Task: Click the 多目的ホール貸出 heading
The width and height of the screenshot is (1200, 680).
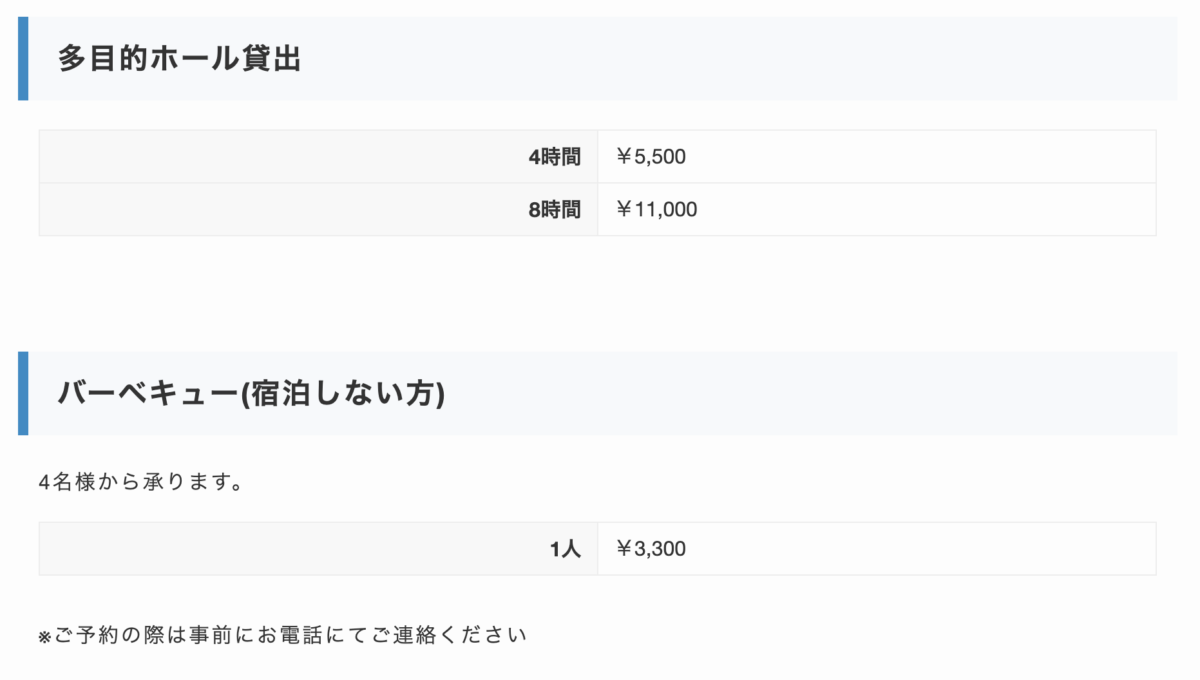Action: [x=179, y=59]
